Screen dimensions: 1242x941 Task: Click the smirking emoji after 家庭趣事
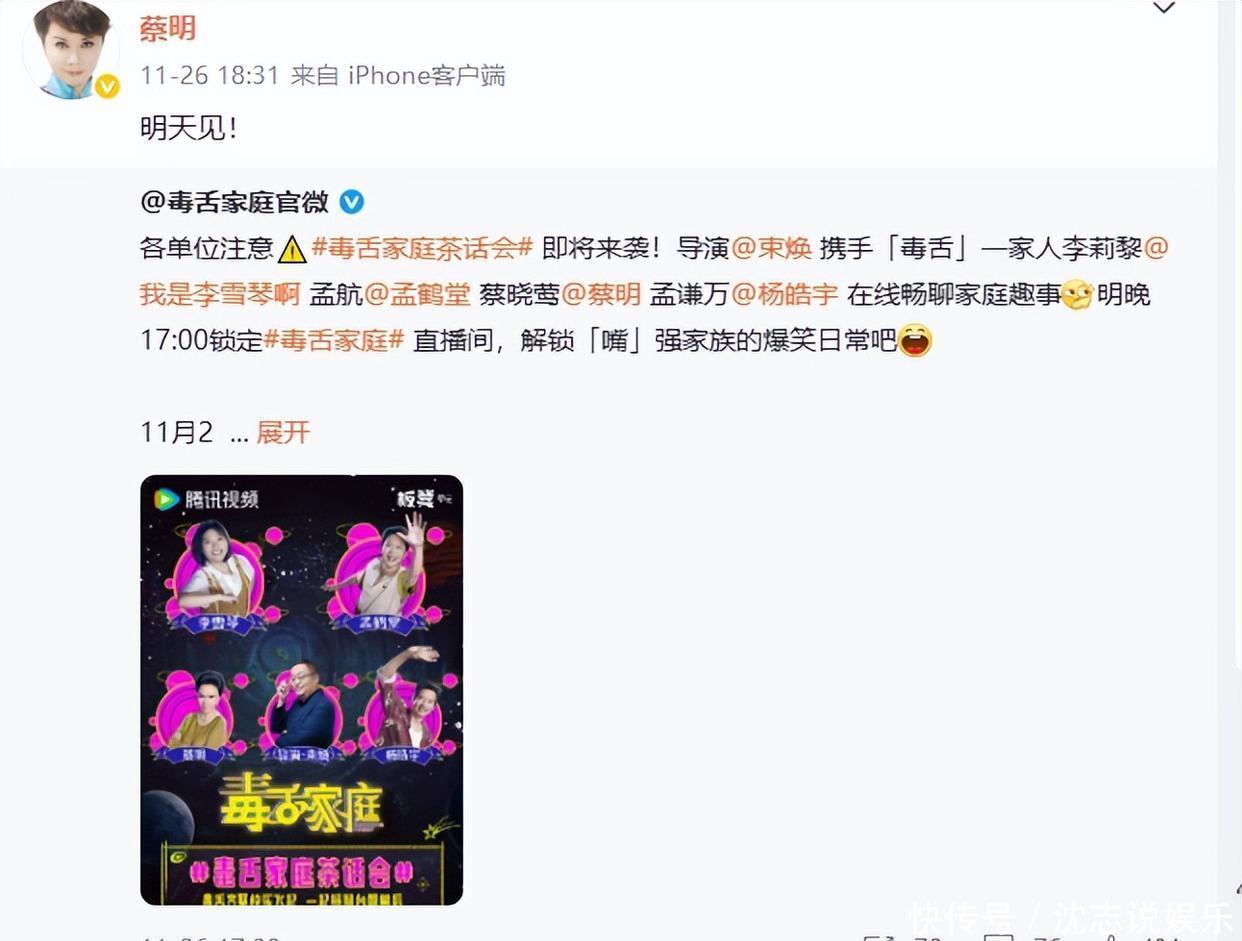click(x=1077, y=295)
